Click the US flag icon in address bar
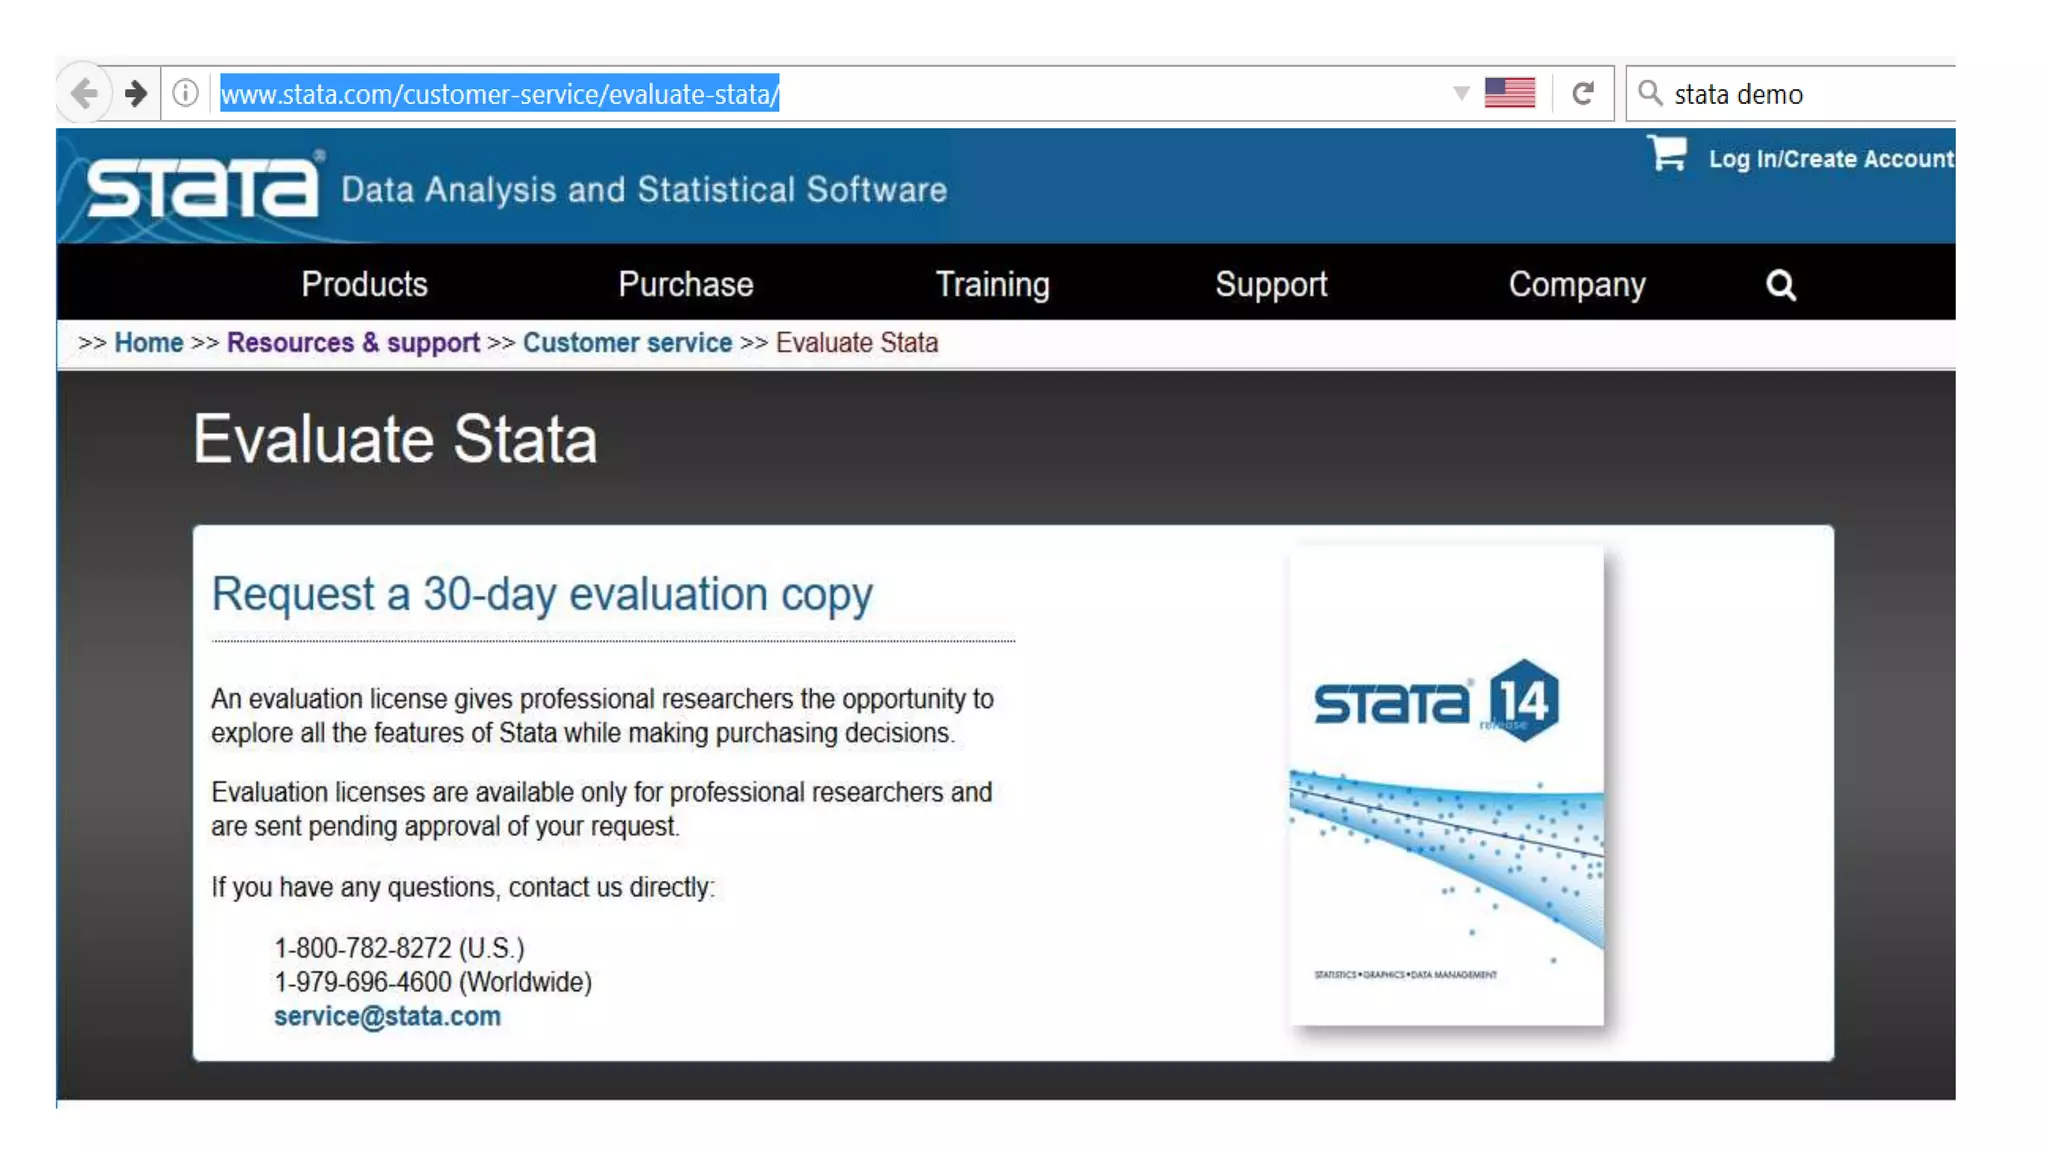Image resolution: width=2048 pixels, height=1152 pixels. tap(1509, 93)
